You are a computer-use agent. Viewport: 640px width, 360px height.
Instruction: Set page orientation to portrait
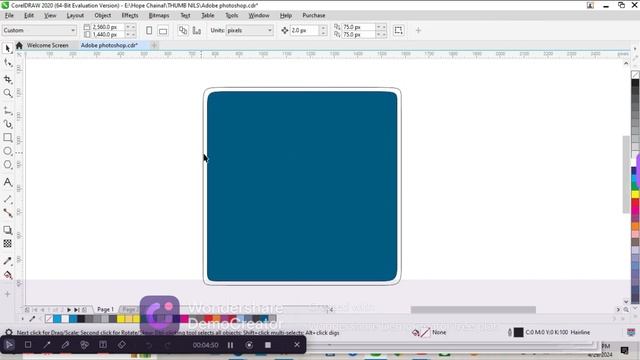(x=149, y=31)
